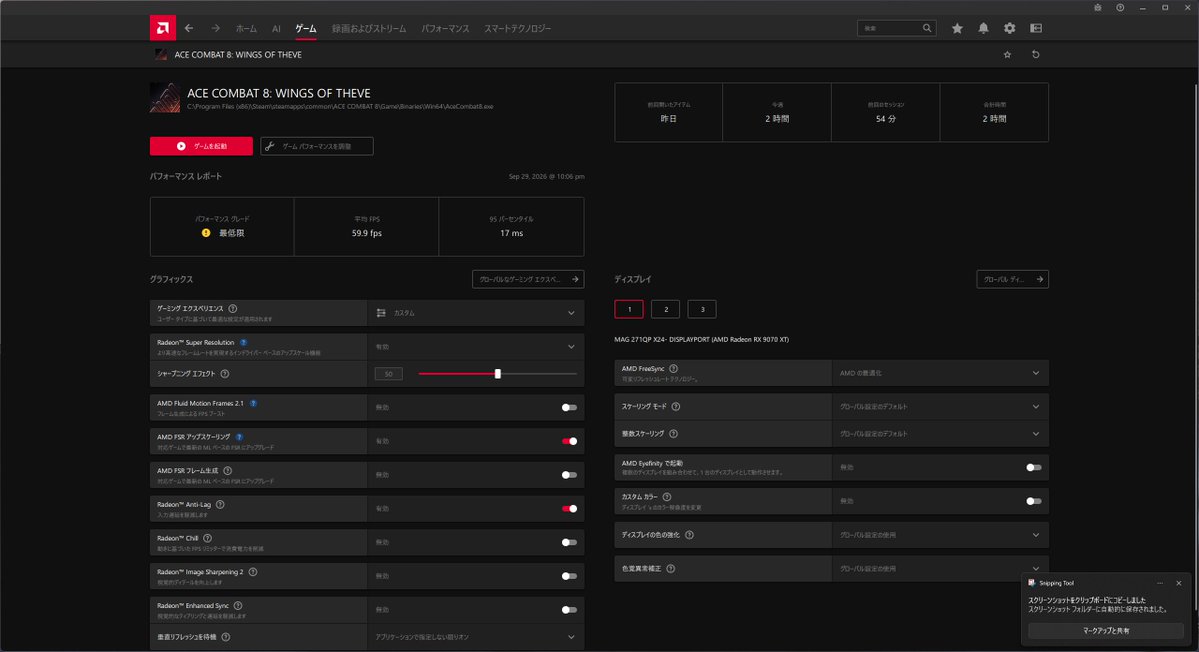Open the 録画およびストリーム tab
This screenshot has height=652, width=1199.
[x=369, y=28]
